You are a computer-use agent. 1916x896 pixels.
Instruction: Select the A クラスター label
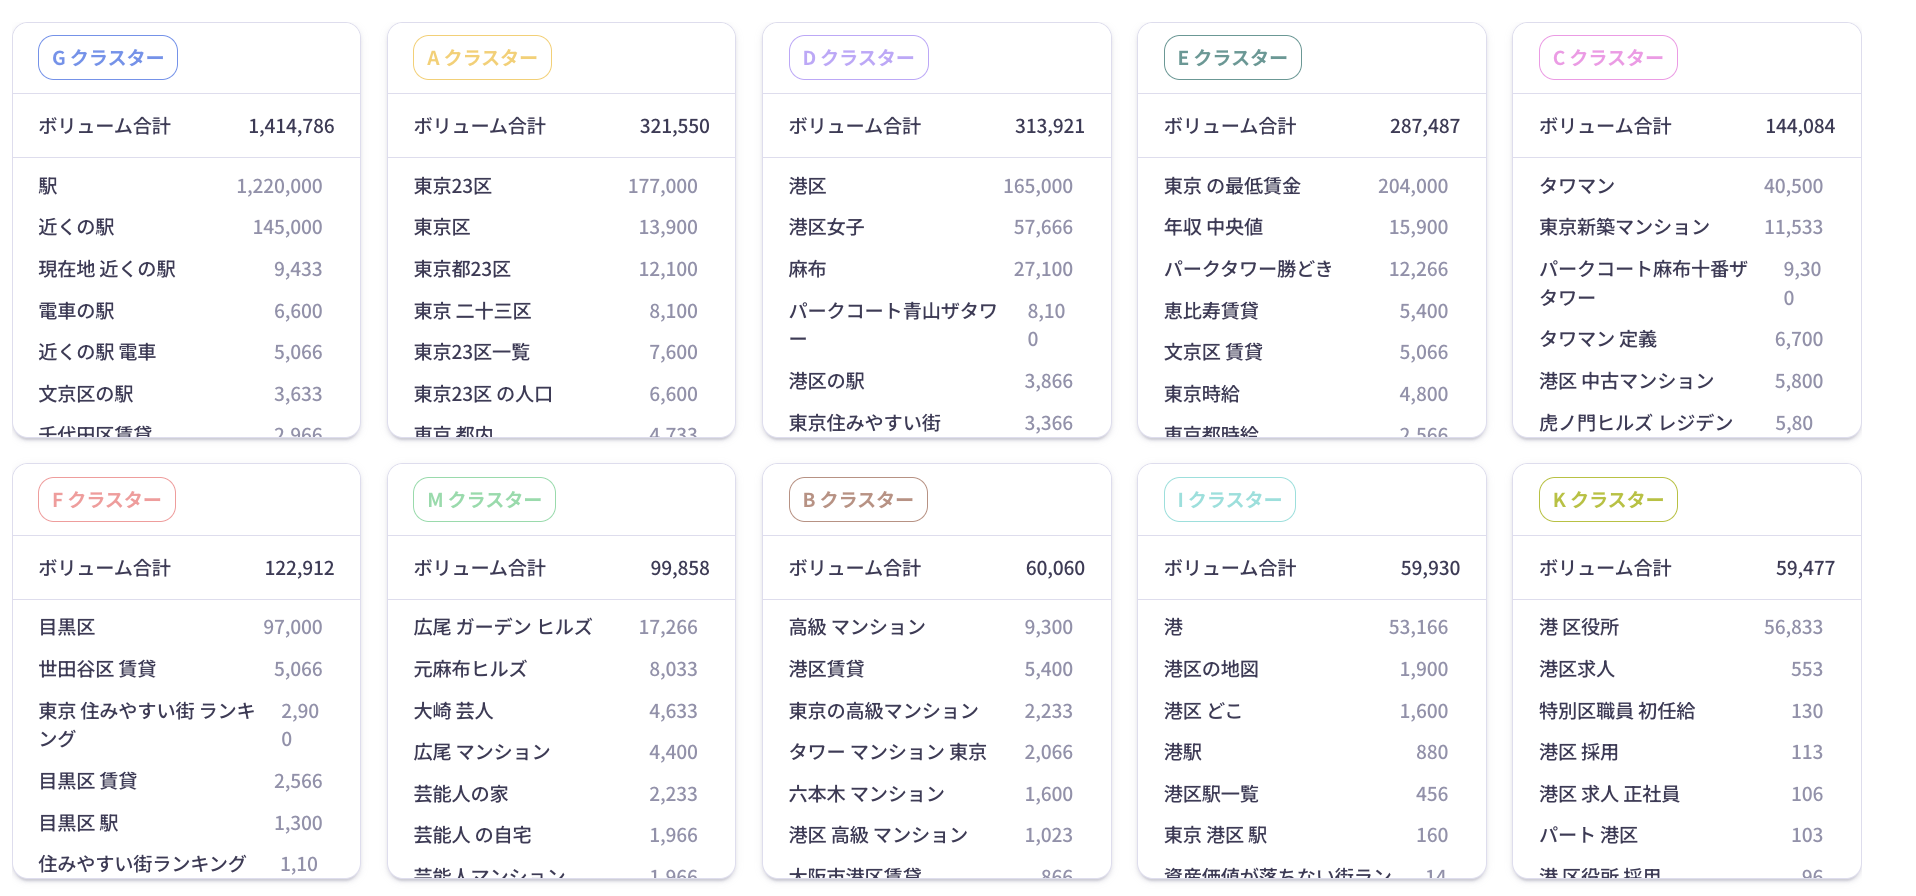coord(482,58)
